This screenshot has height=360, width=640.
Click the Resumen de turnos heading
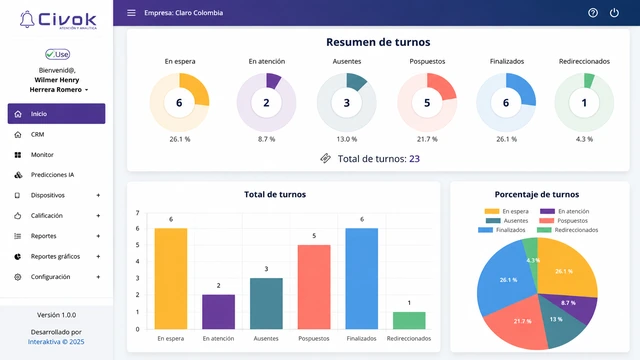(378, 42)
